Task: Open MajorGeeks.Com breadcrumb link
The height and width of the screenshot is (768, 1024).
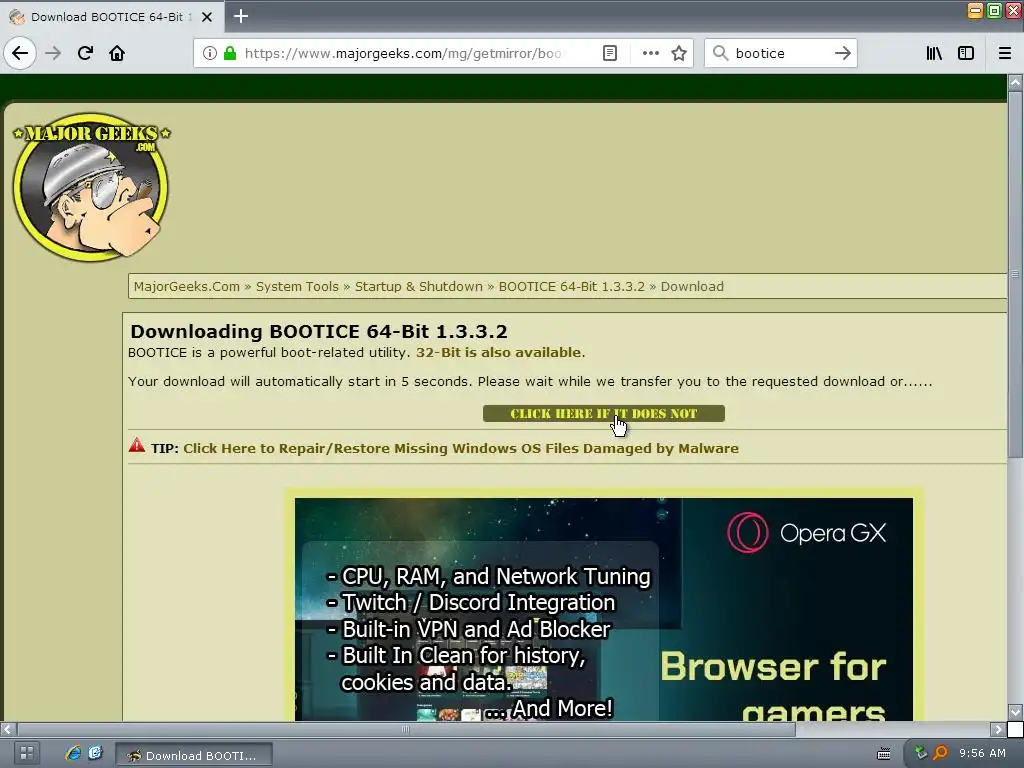Action: (187, 287)
